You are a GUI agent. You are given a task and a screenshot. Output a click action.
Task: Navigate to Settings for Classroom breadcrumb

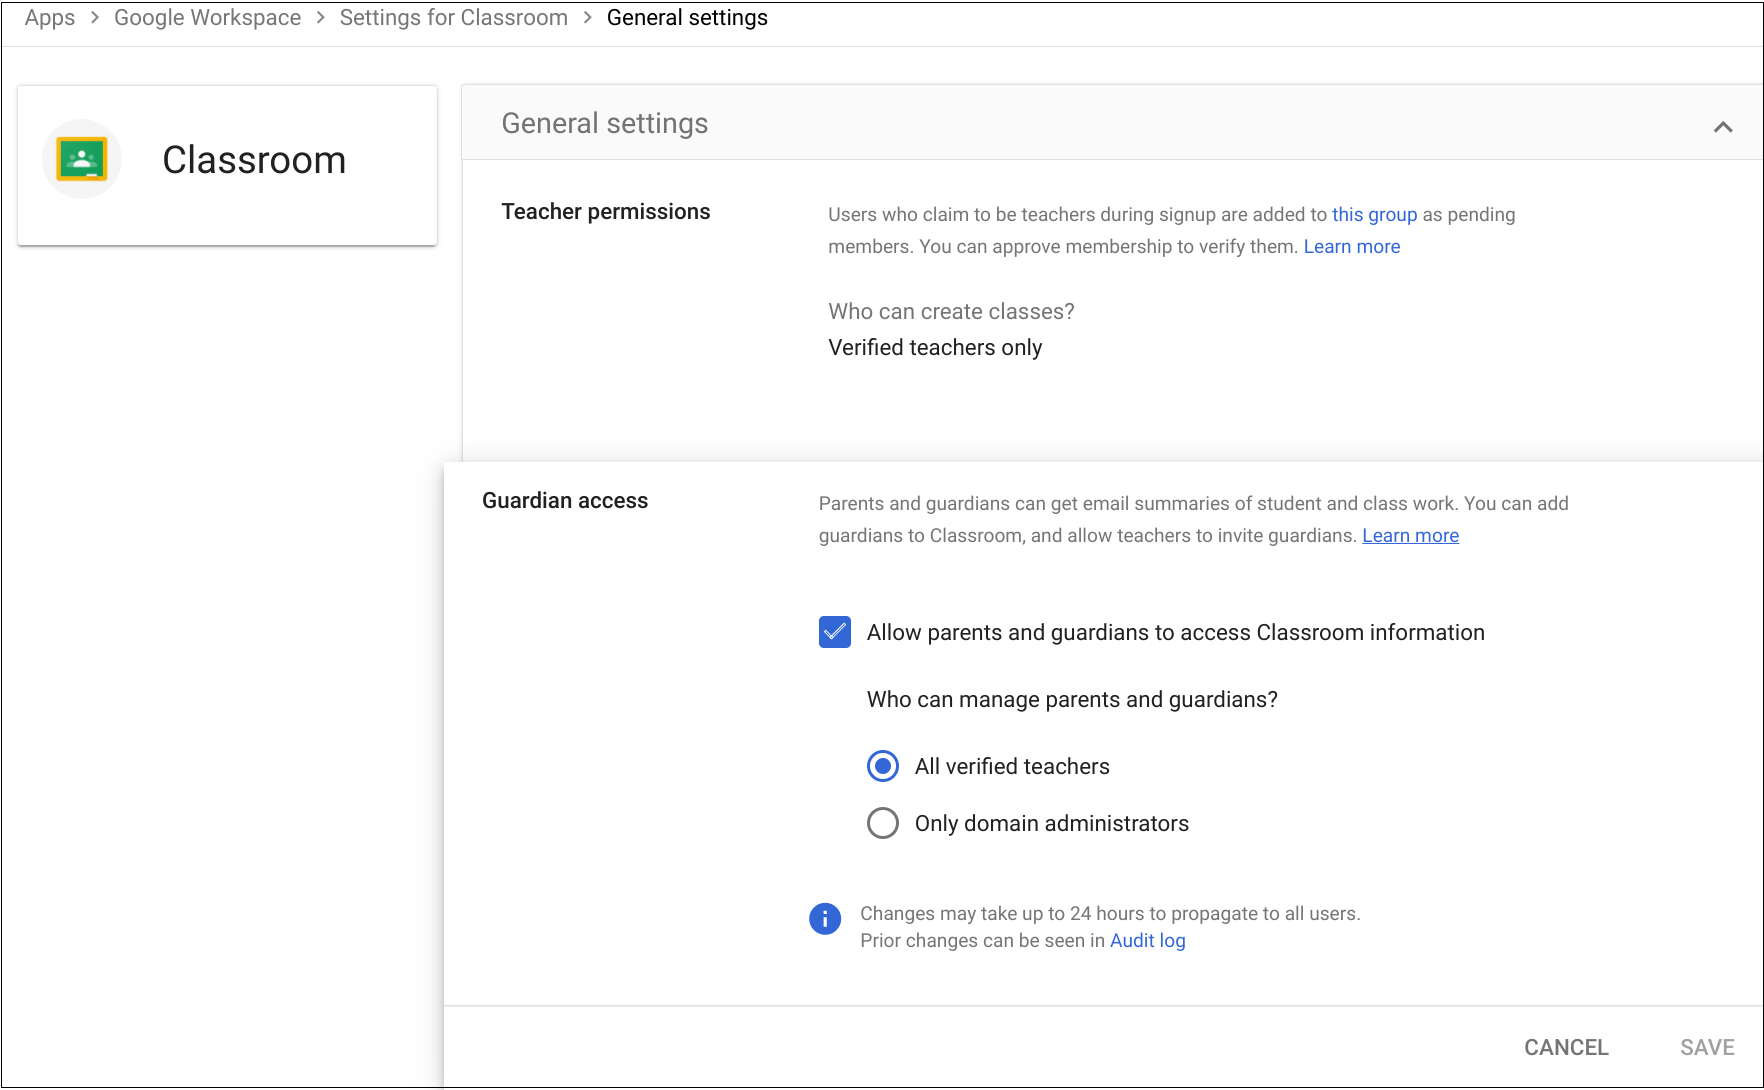click(453, 18)
